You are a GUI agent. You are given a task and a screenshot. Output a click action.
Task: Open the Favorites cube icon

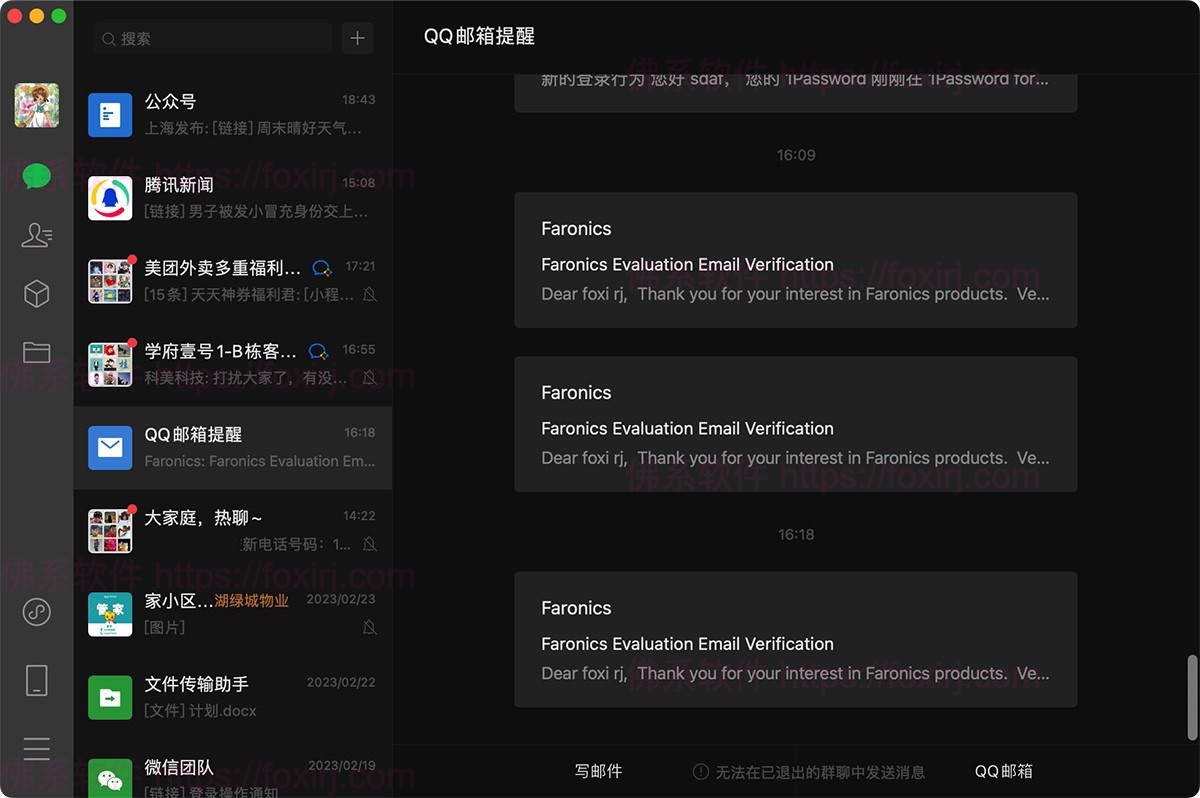[37, 293]
